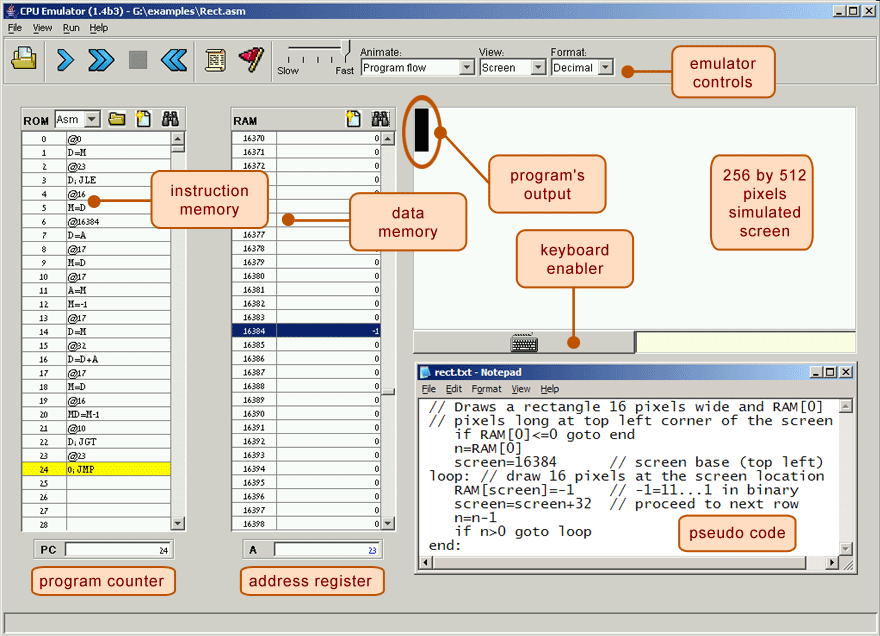The width and height of the screenshot is (880, 636).
Task: Click the Load Program folder icon in the toolbar
Action: (24, 60)
